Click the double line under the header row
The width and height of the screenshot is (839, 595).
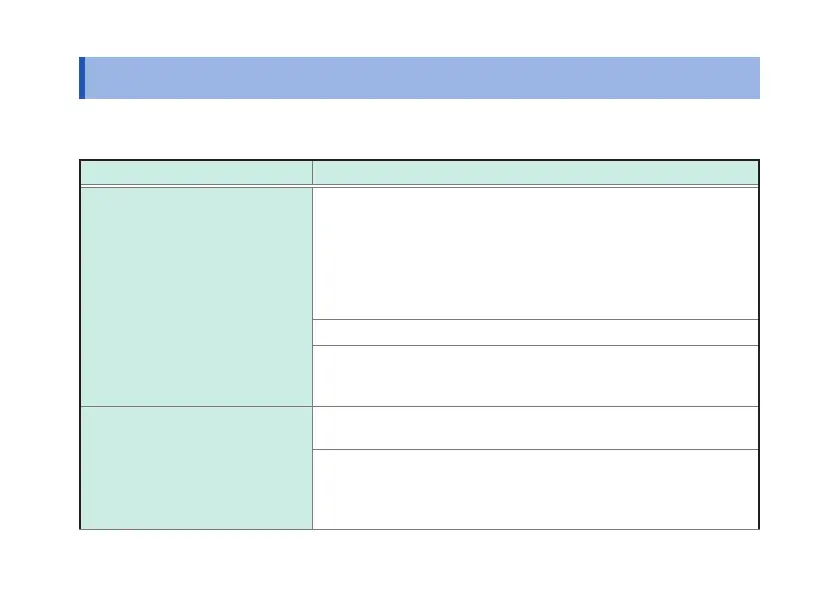click(x=420, y=185)
